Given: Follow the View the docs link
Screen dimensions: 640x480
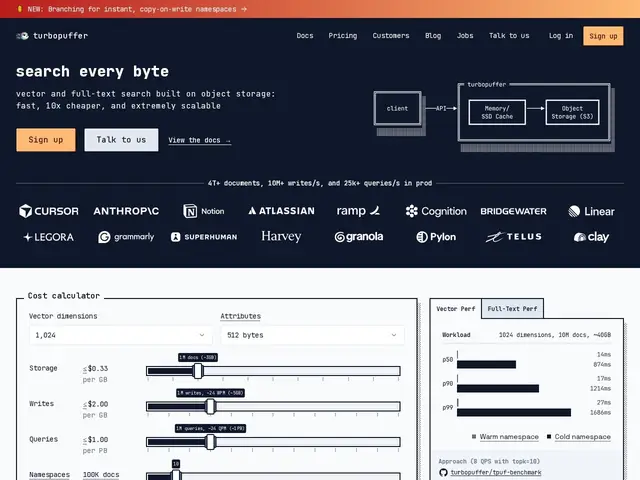Looking at the screenshot, I should click(200, 140).
